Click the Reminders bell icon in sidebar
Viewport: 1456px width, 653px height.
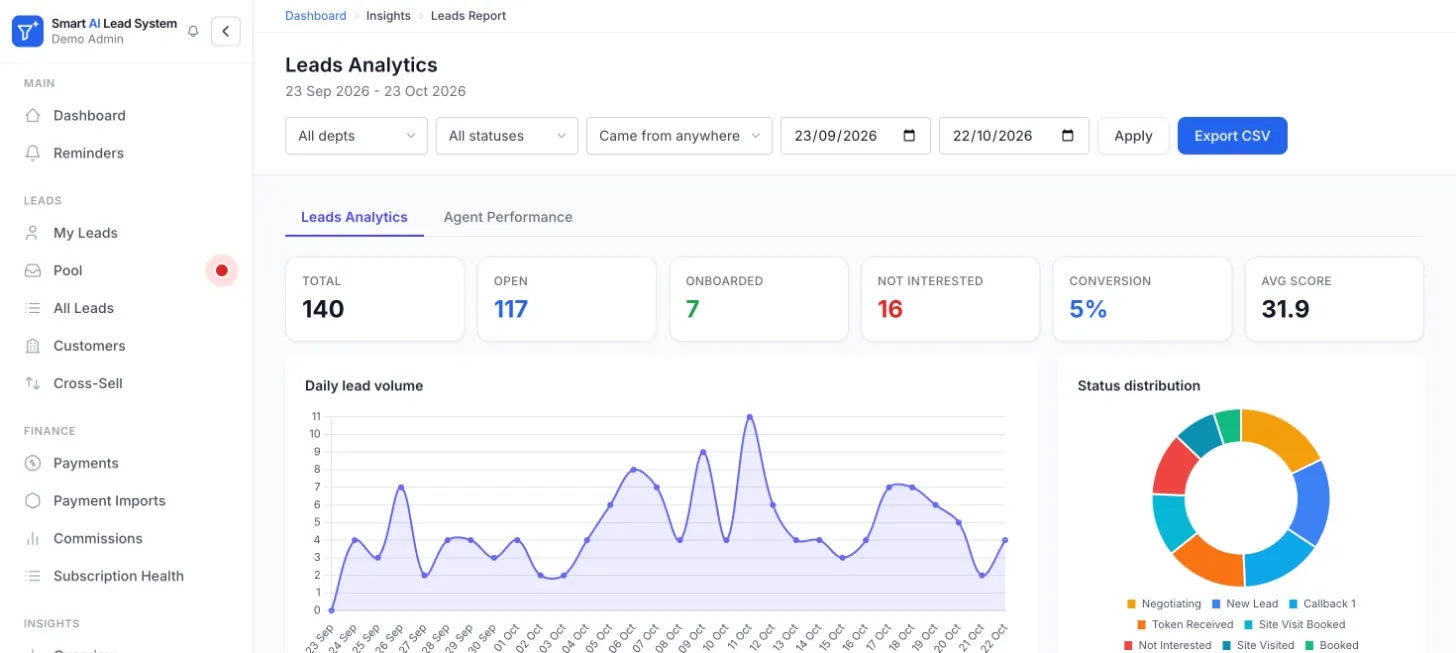pyautogui.click(x=33, y=153)
